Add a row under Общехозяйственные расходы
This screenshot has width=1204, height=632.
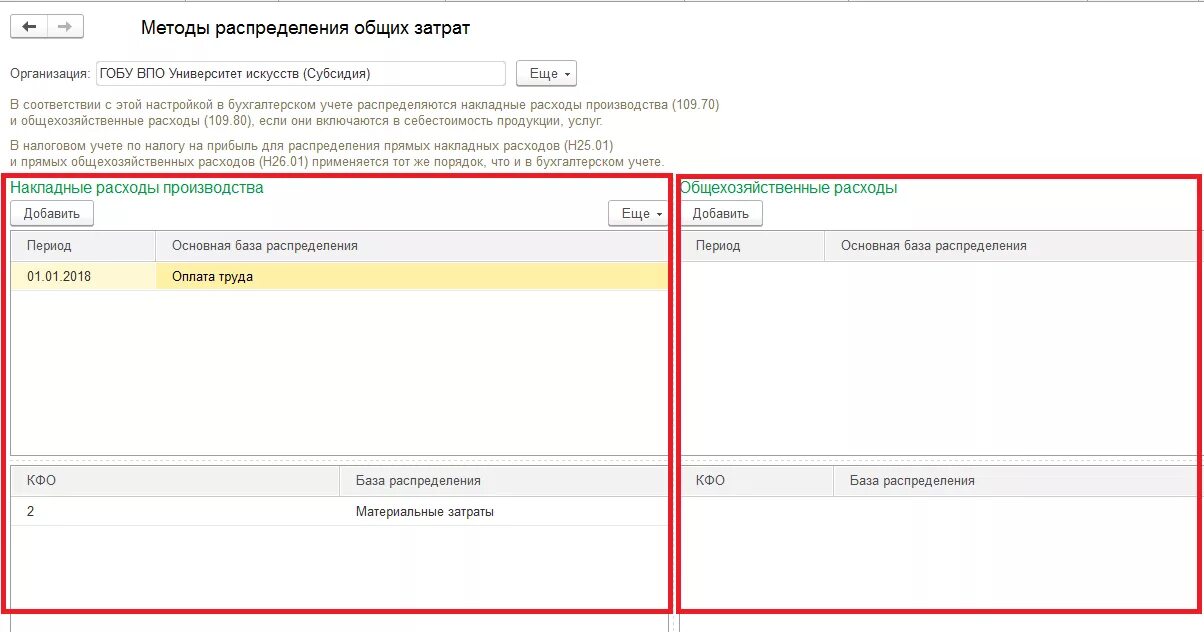tap(721, 213)
